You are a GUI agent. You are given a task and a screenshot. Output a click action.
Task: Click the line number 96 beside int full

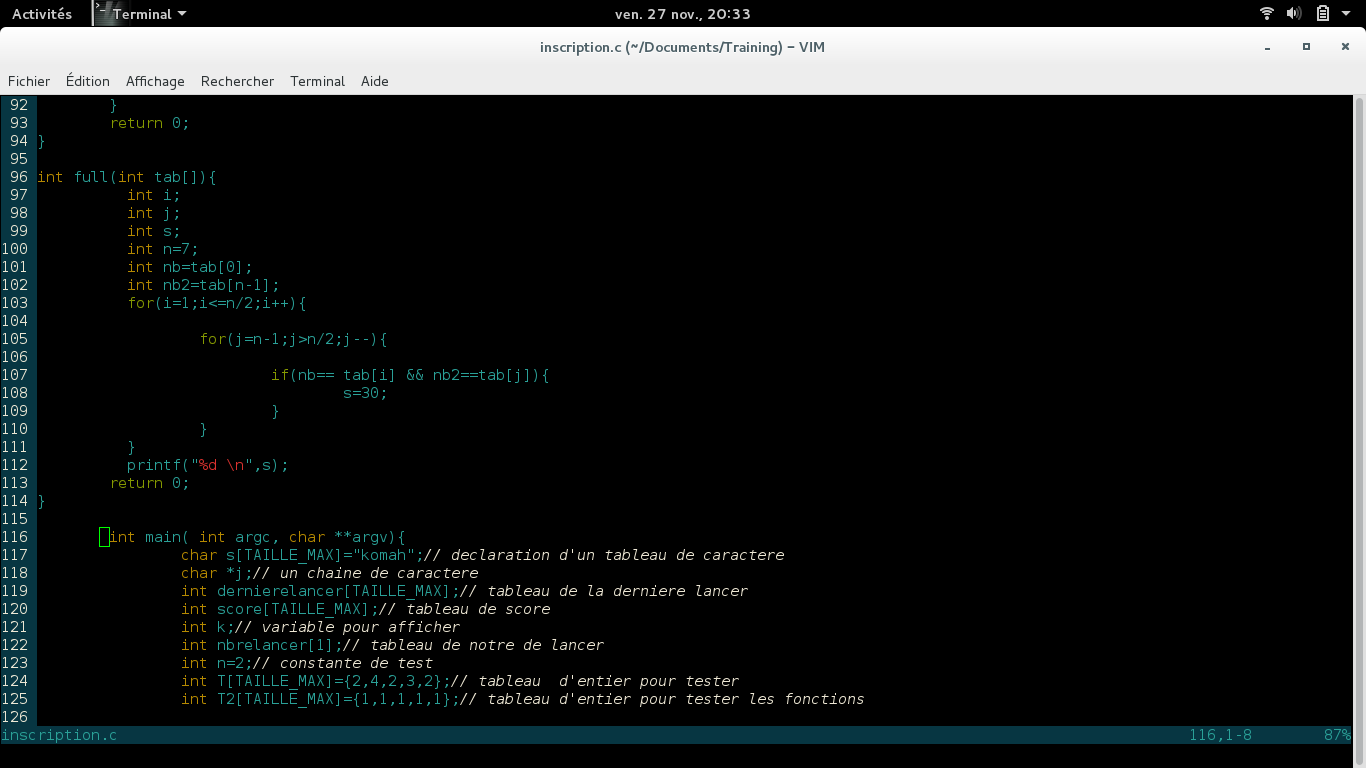pos(18,177)
